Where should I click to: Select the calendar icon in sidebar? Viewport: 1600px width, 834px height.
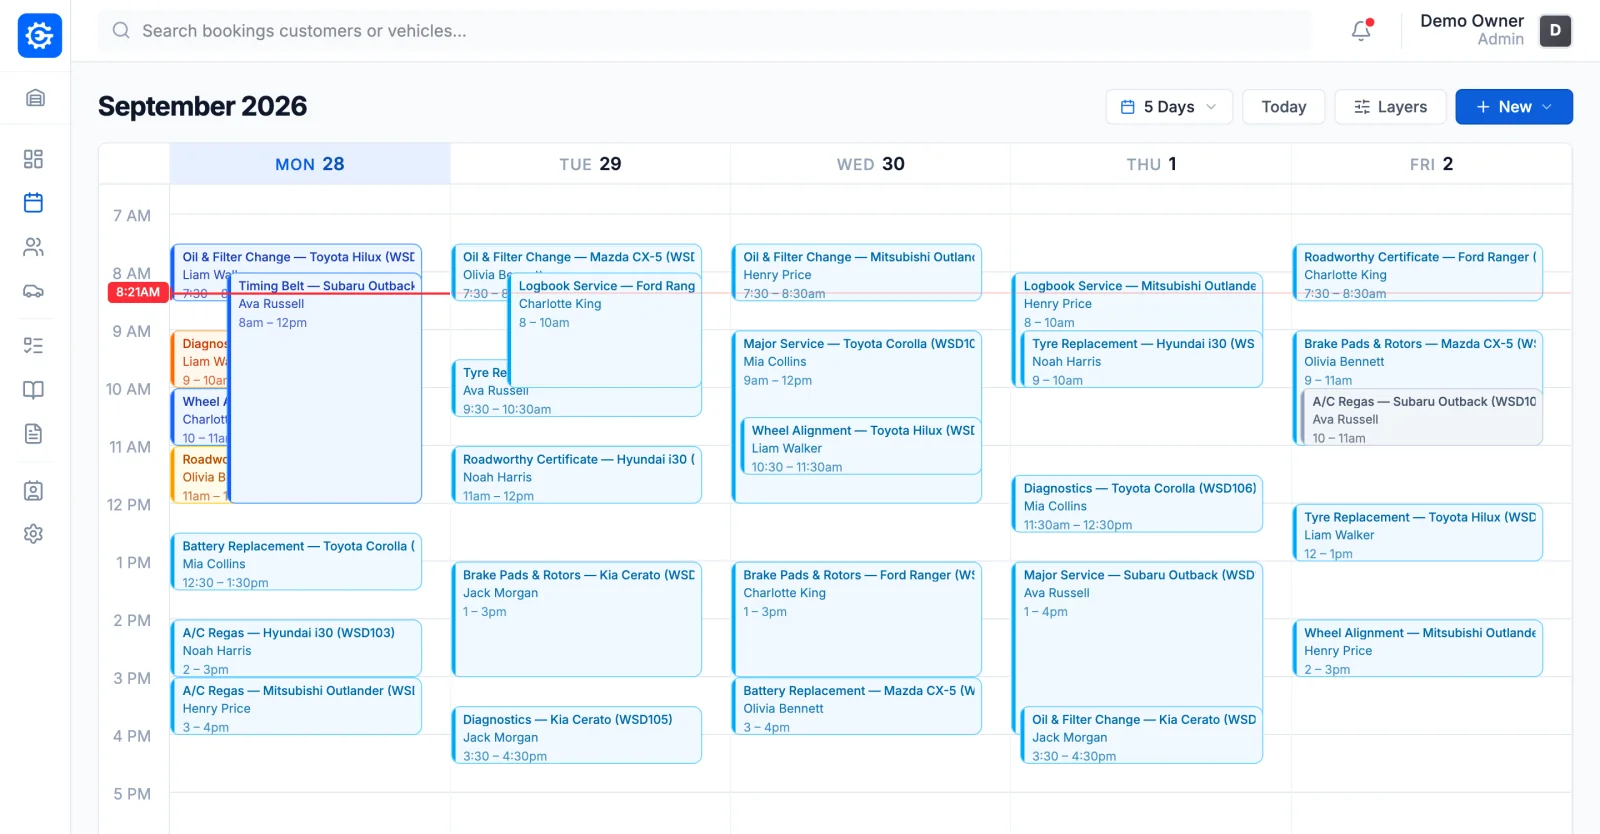33,203
